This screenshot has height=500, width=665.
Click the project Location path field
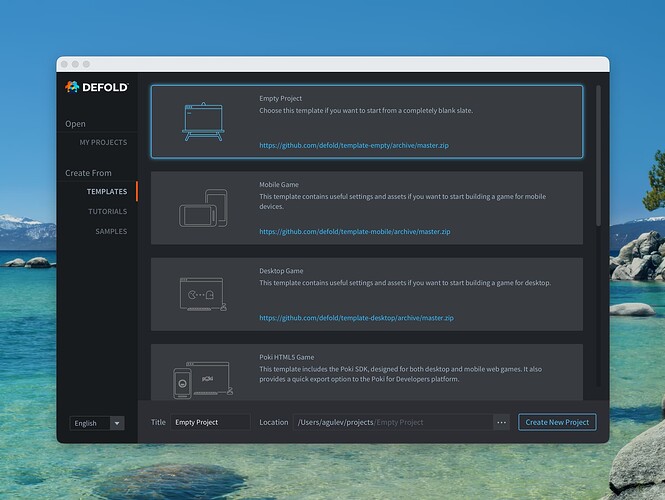click(392, 422)
